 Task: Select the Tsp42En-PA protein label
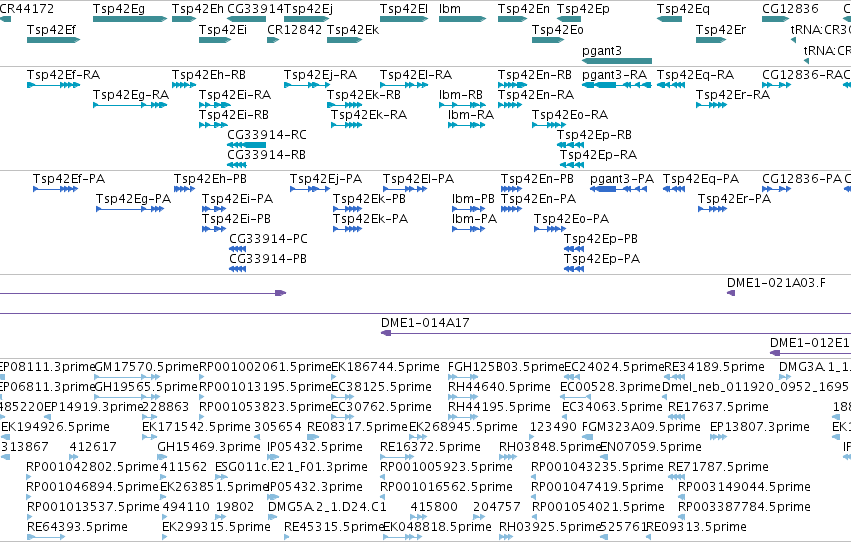[538, 199]
